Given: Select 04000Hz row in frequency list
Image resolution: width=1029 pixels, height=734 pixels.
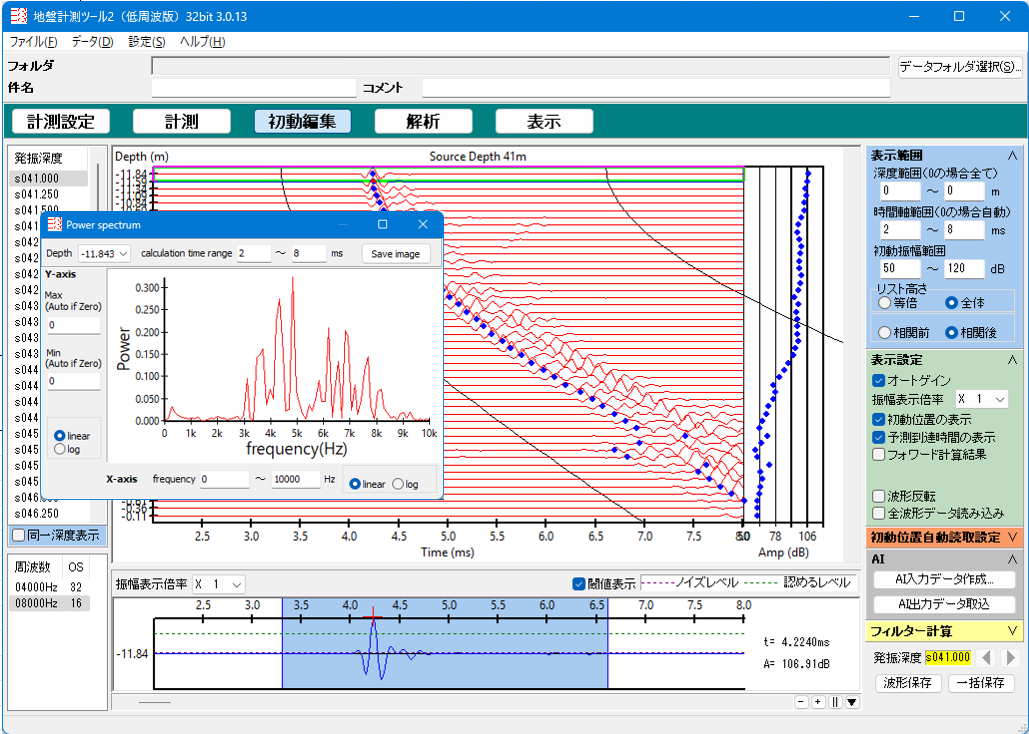Looking at the screenshot, I should click(x=49, y=587).
